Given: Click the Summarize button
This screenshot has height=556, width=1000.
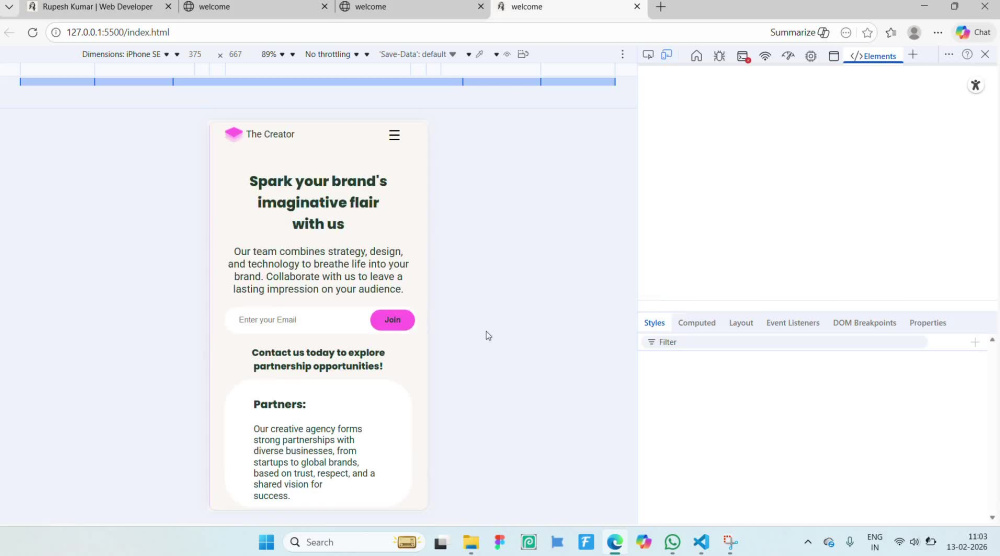Looking at the screenshot, I should click(x=800, y=33).
